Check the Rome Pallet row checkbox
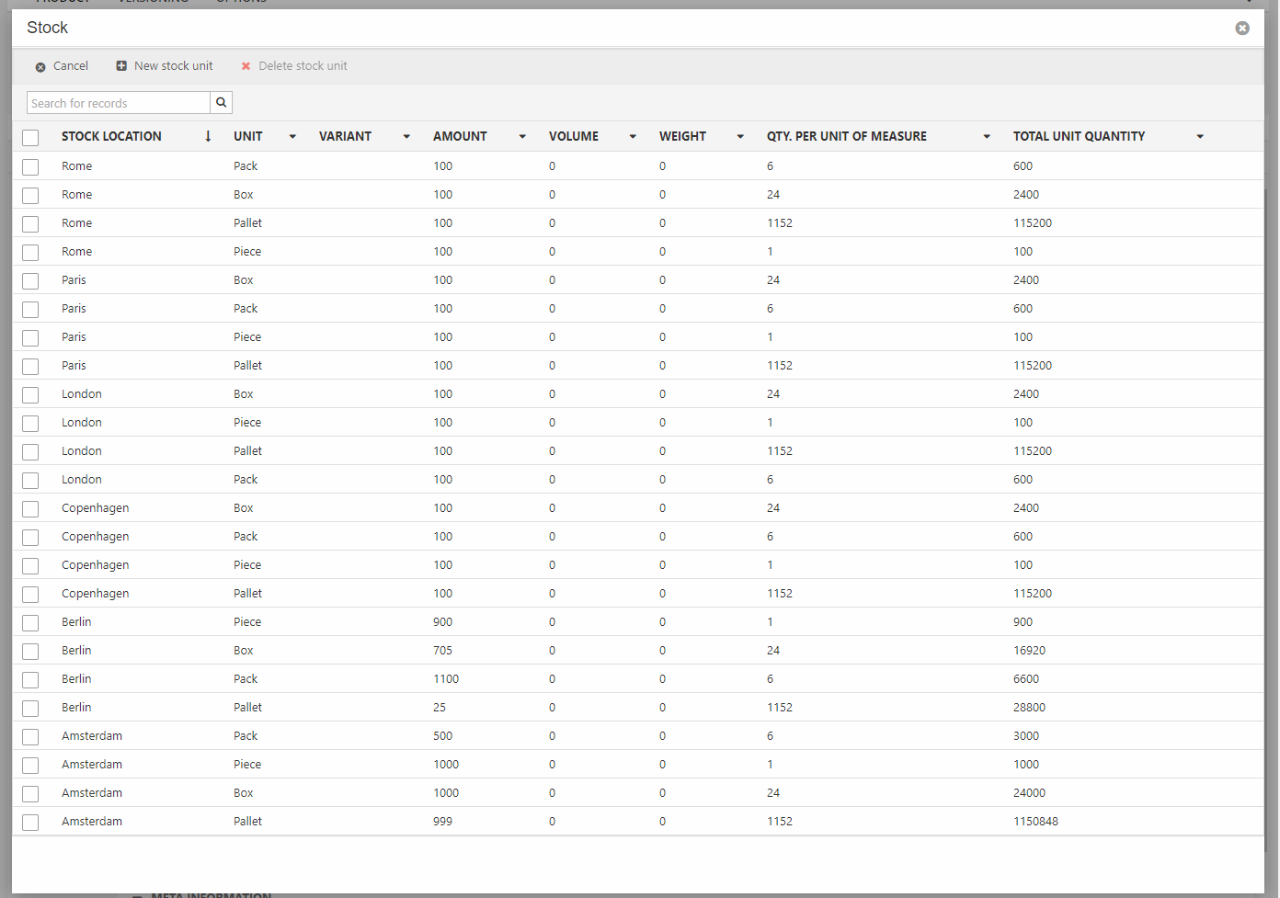The height and width of the screenshot is (898, 1280). [30, 224]
